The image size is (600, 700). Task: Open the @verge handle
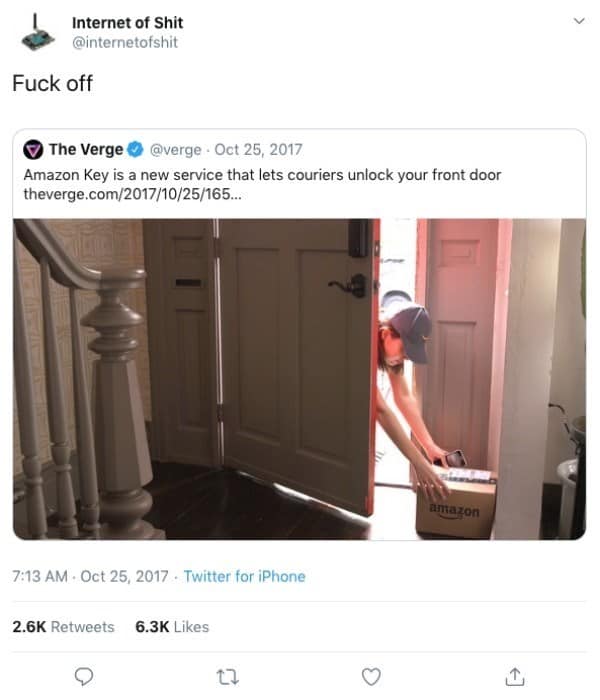tap(175, 150)
